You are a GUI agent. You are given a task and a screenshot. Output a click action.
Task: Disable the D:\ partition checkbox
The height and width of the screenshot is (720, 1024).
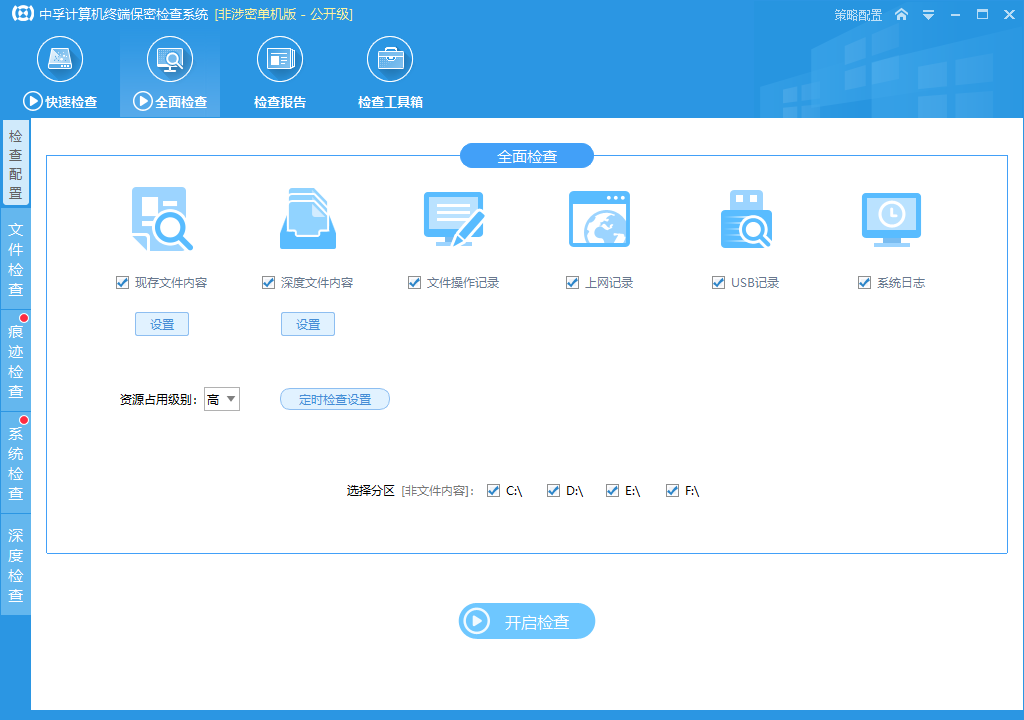(553, 491)
